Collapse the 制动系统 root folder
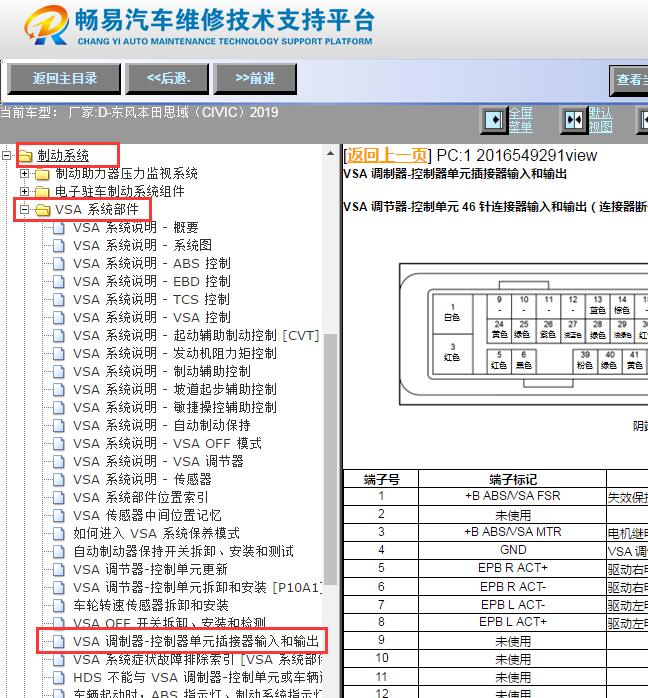 click(x=7, y=155)
